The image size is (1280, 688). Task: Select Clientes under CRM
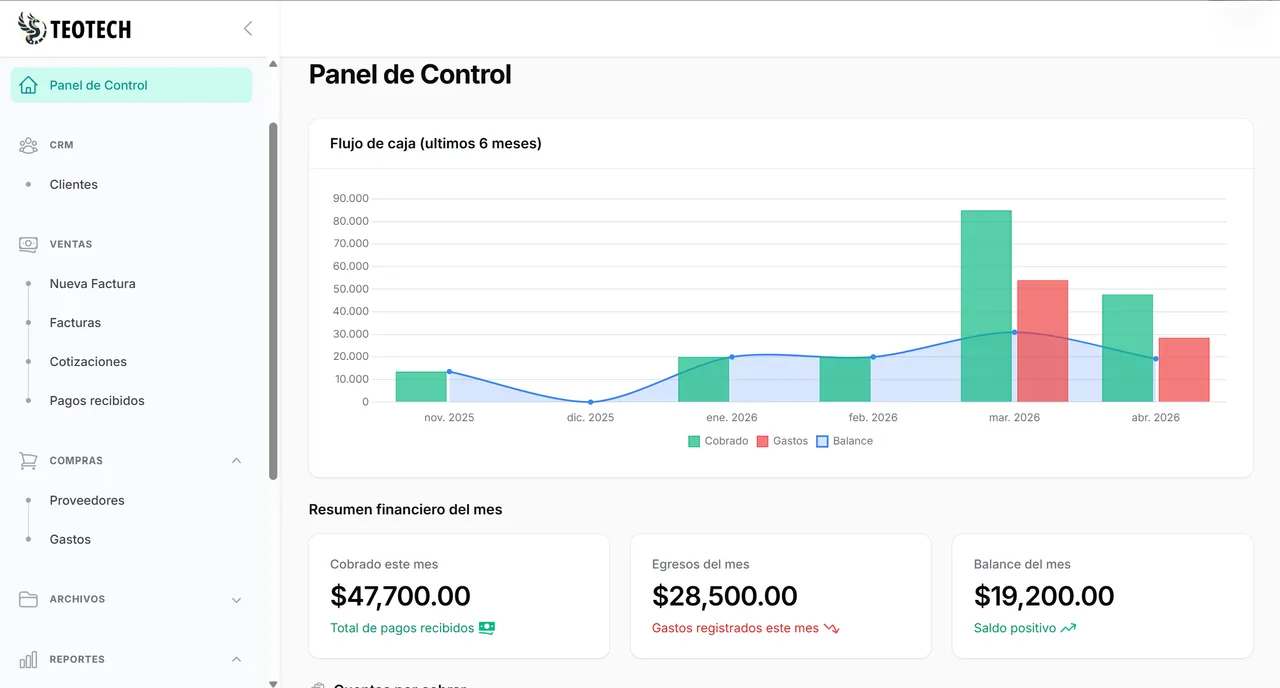coord(73,184)
